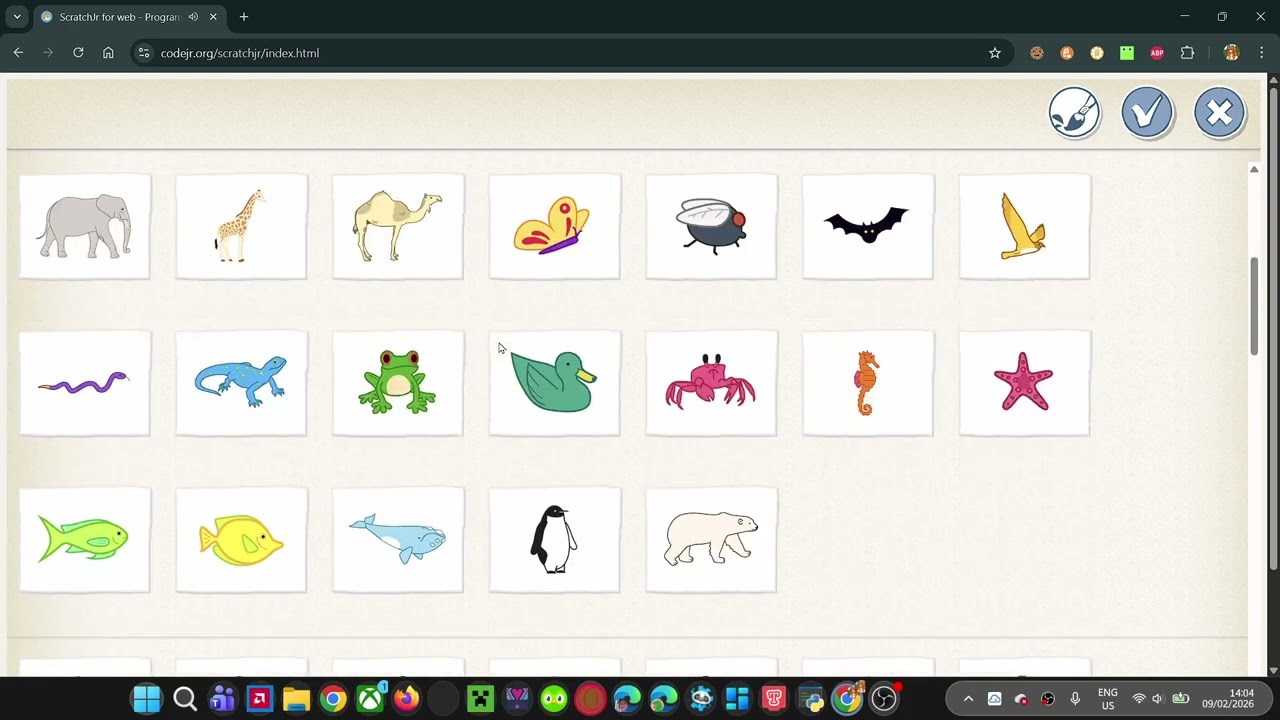Viewport: 1280px width, 720px height.
Task: Open the ENG US language switcher
Action: tap(1108, 699)
